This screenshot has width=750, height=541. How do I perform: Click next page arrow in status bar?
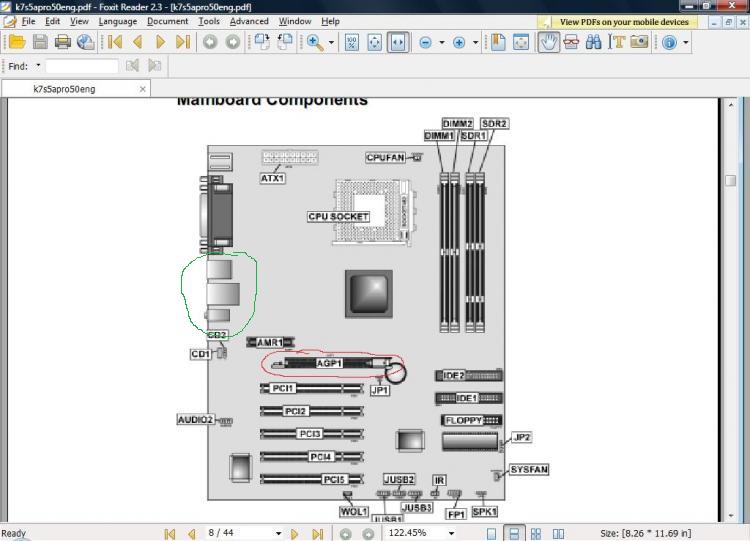pos(294,533)
